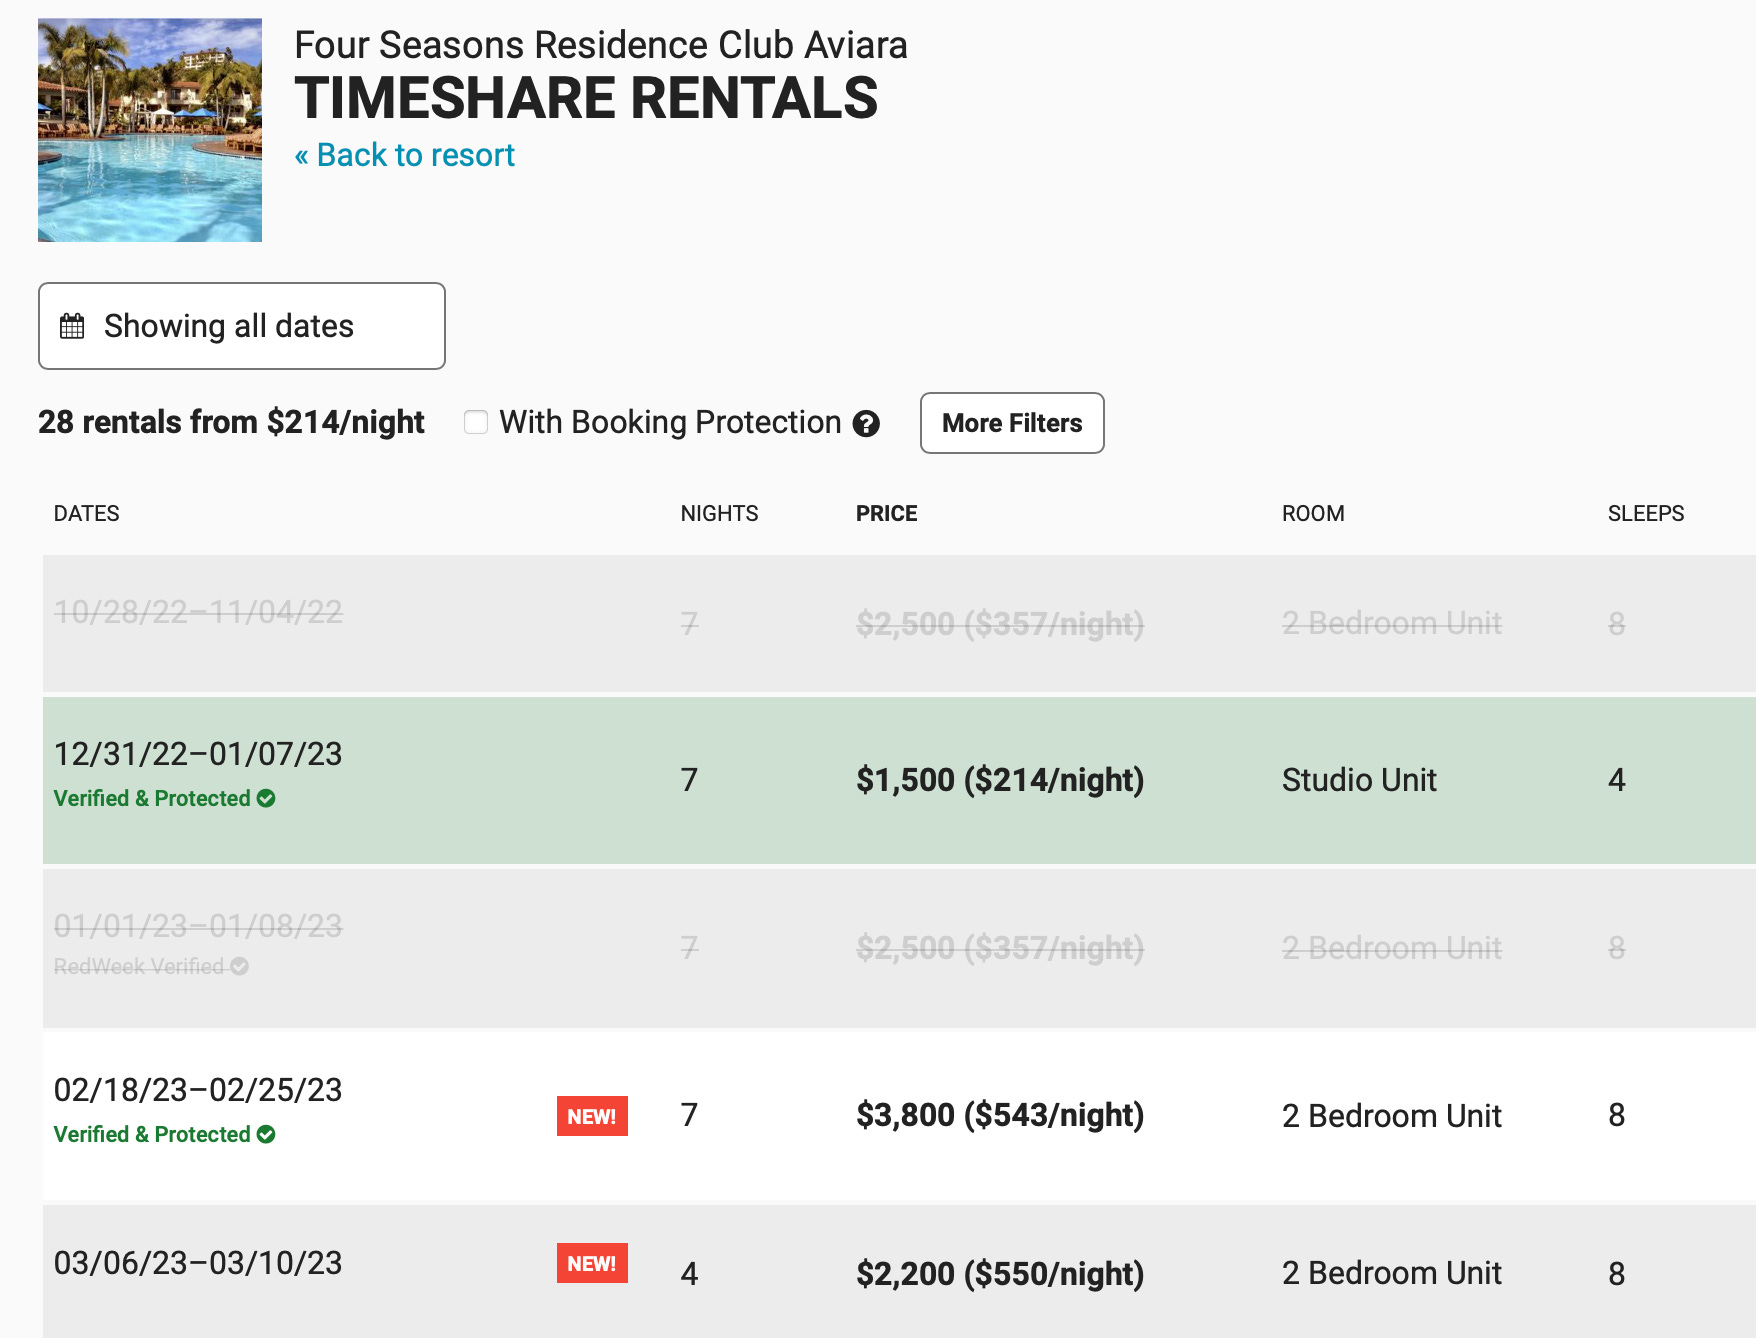Sort listings by the PRICE column header
Screen dimensions: 1756x1338
pyautogui.click(x=885, y=513)
